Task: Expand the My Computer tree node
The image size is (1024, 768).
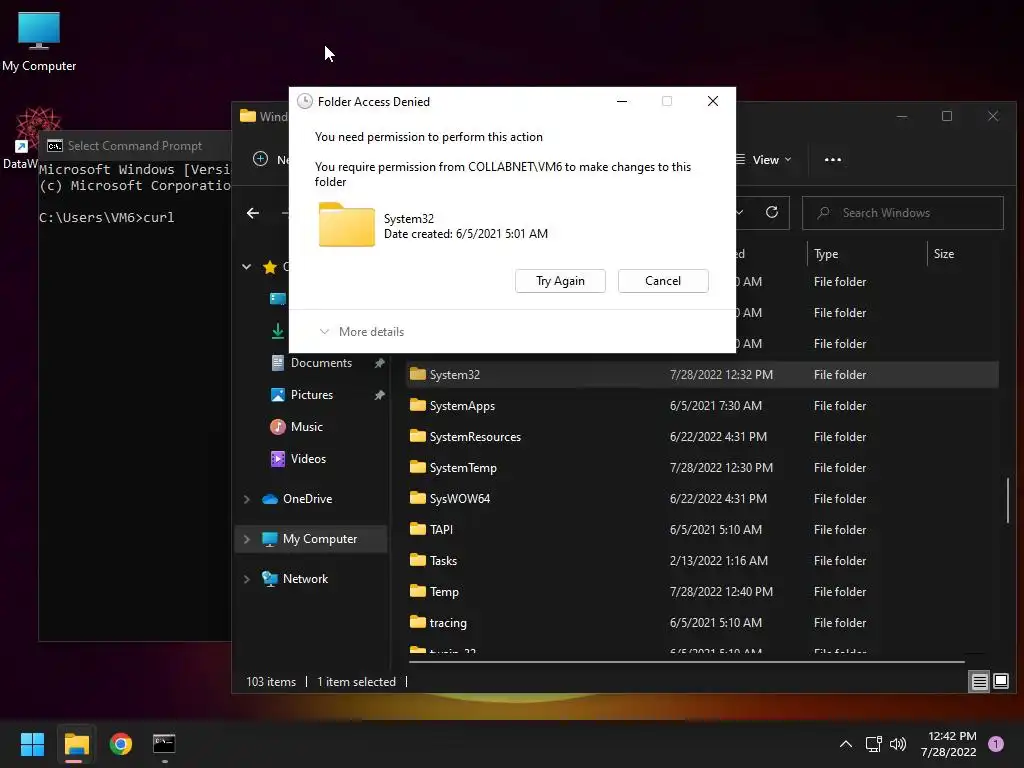Action: point(246,539)
